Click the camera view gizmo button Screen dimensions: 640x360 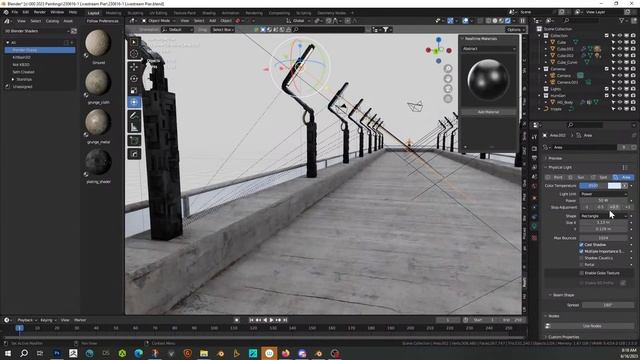tap(448, 89)
